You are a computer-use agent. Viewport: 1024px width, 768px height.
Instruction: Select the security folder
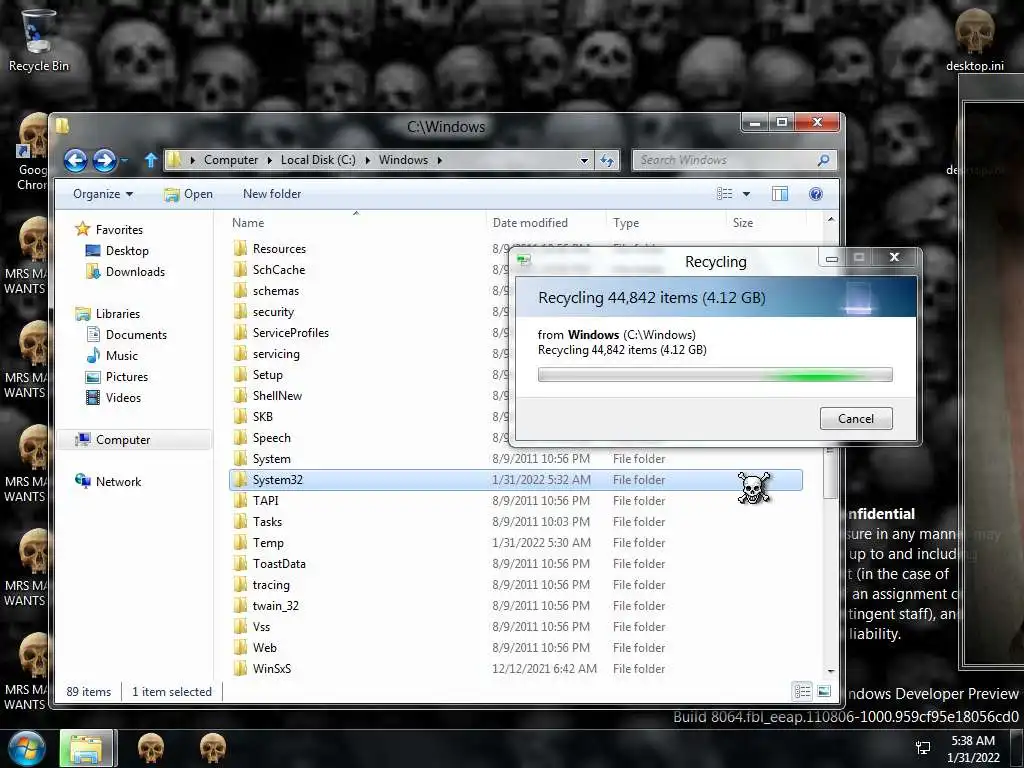click(273, 312)
